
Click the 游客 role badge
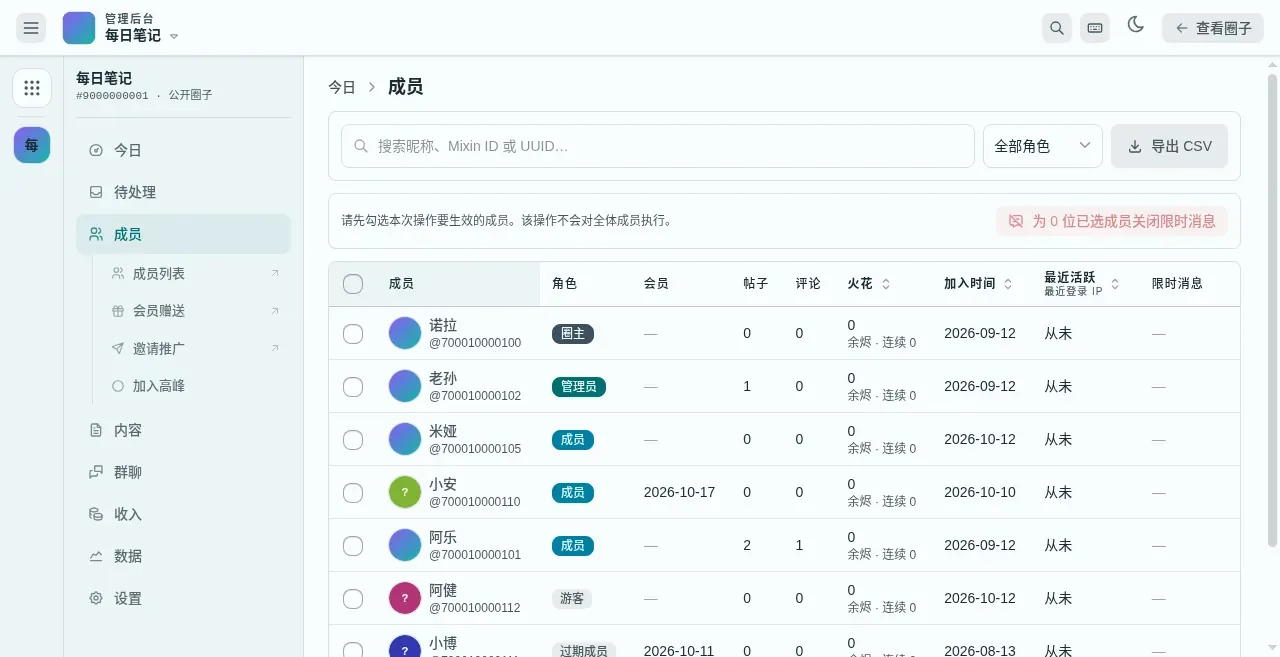click(x=572, y=599)
